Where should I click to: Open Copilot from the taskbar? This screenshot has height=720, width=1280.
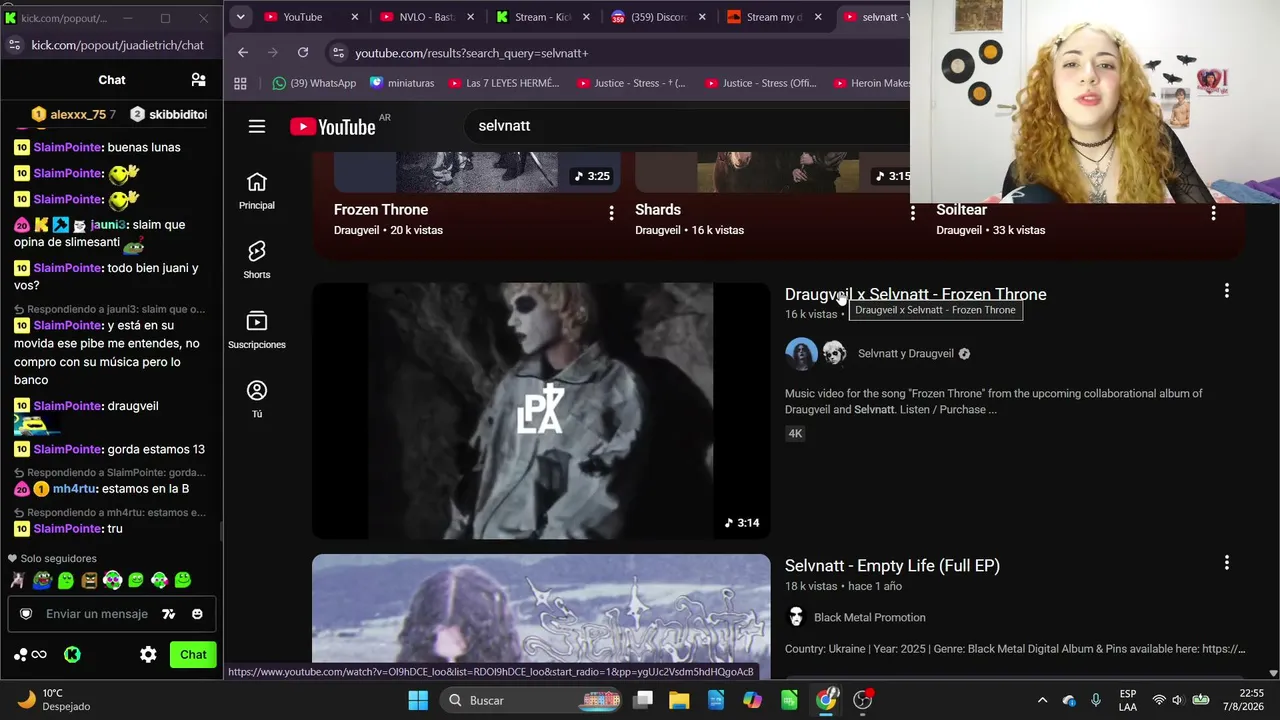(752, 700)
